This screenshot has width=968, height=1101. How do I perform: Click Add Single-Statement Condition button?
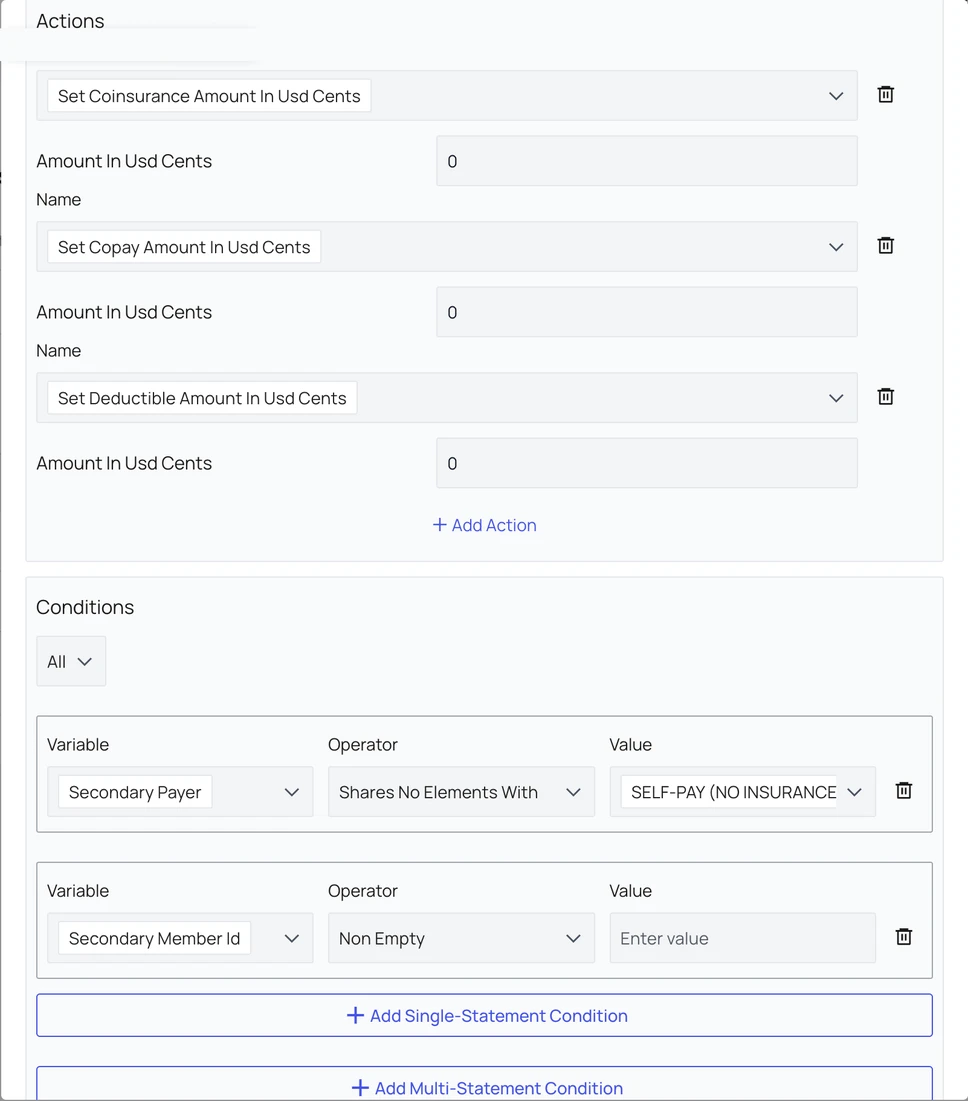point(484,1015)
